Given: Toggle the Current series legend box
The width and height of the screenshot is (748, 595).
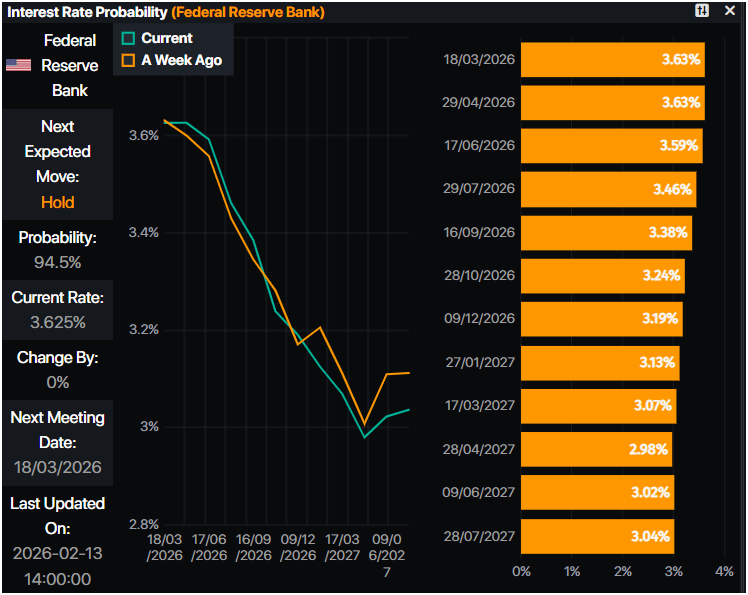Looking at the screenshot, I should (128, 38).
